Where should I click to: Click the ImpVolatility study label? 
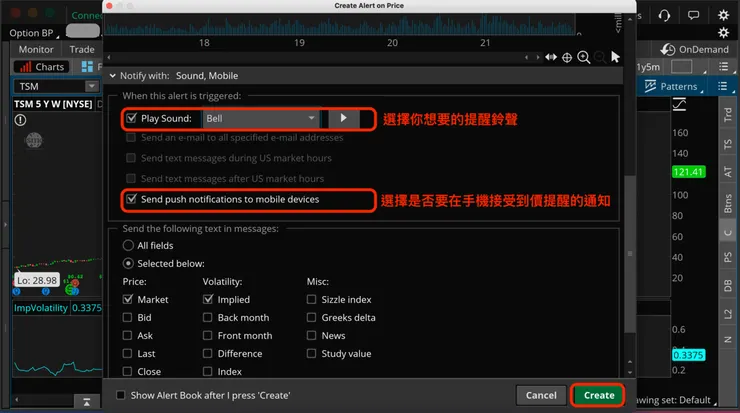pyautogui.click(x=41, y=308)
